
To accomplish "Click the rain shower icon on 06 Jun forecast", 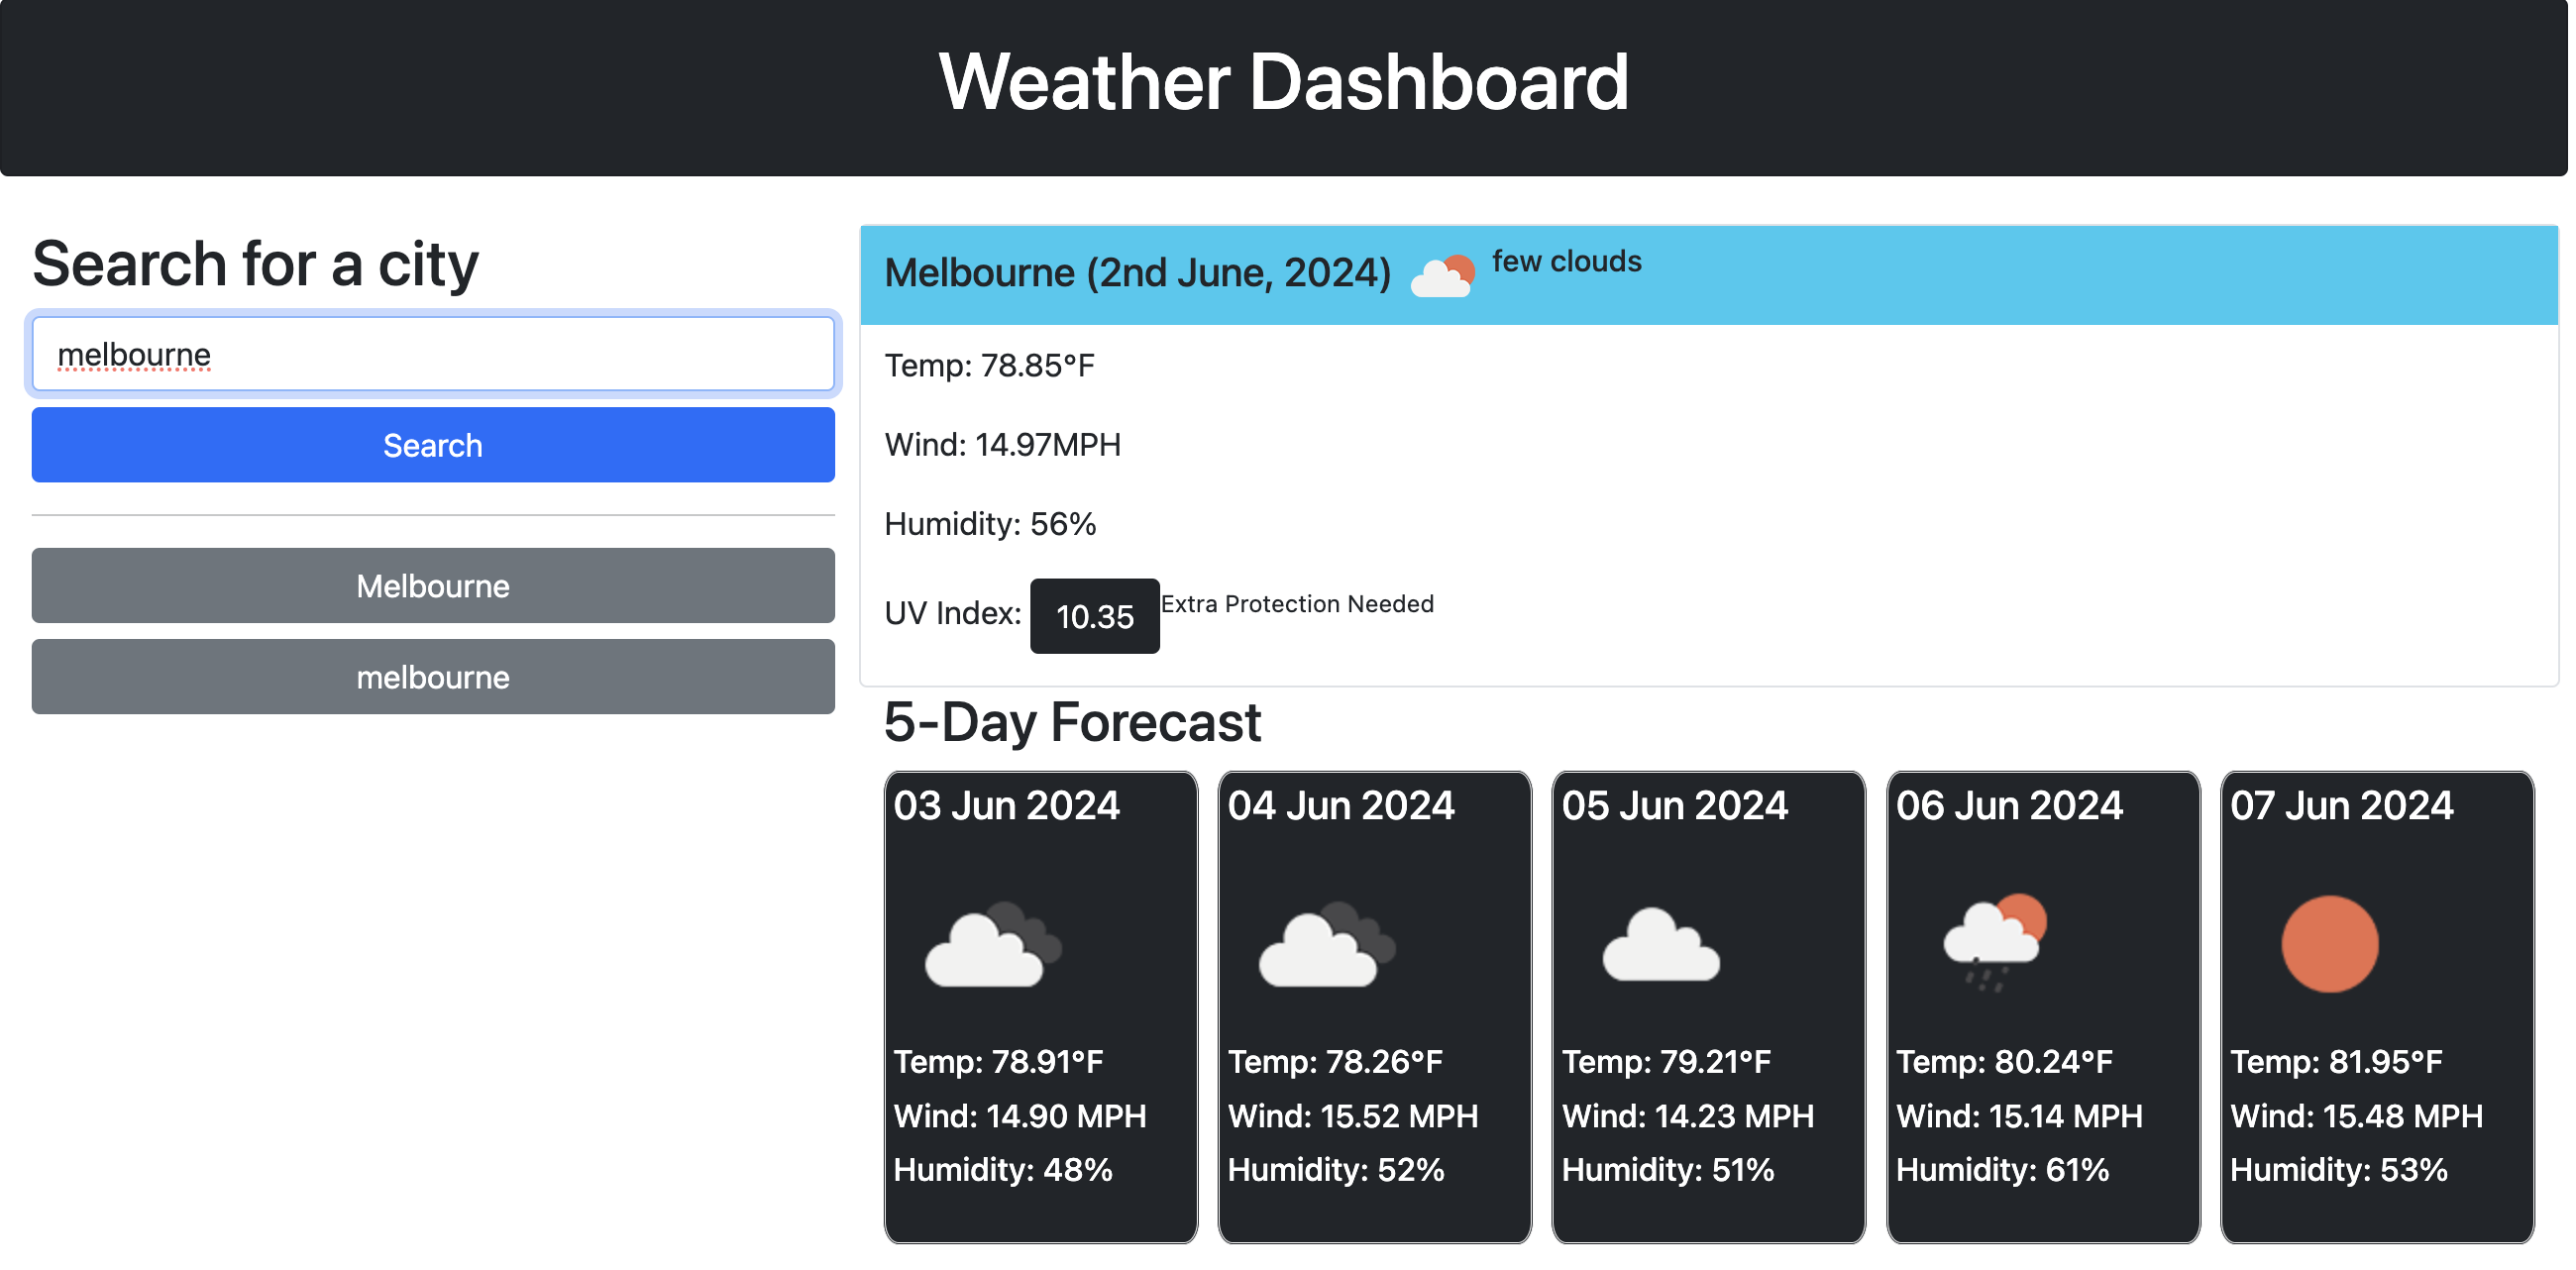I will [1993, 940].
